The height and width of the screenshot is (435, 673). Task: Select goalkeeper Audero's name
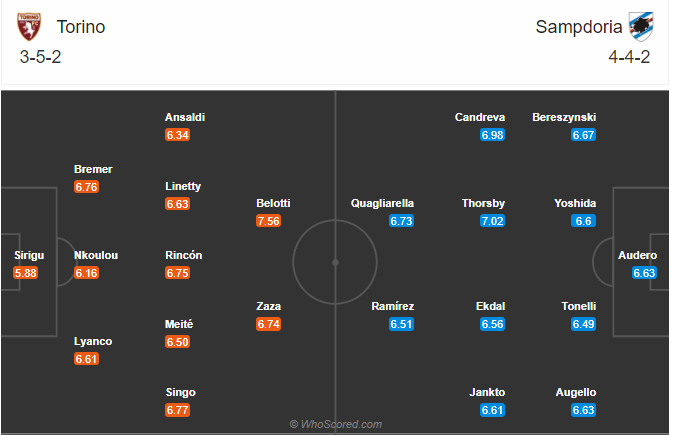point(638,255)
